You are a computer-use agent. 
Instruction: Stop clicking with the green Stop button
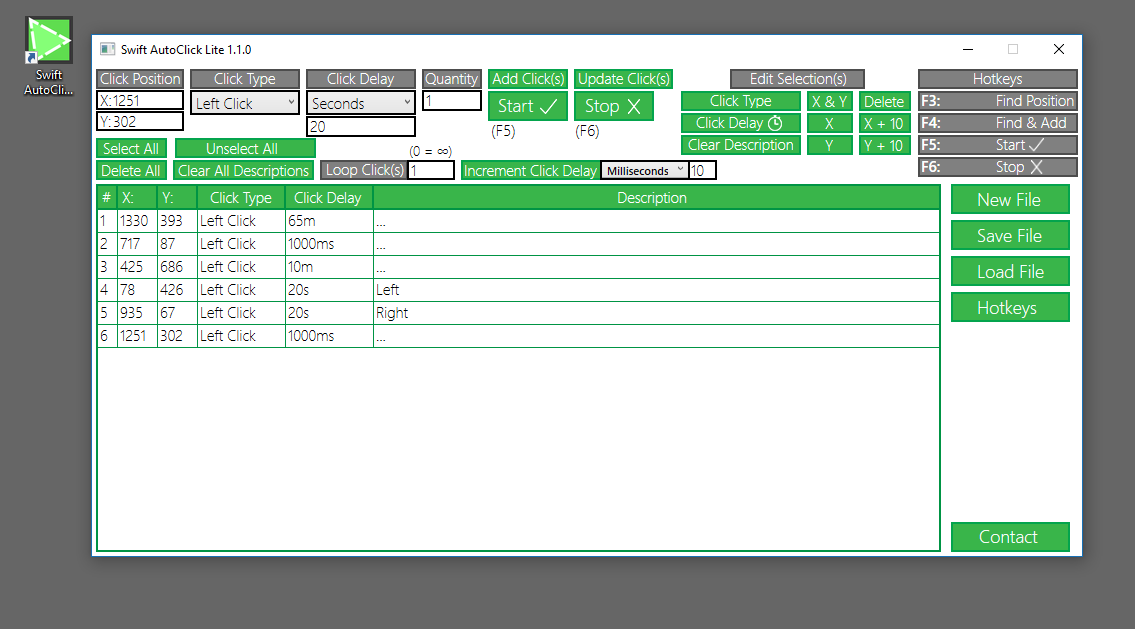[614, 106]
